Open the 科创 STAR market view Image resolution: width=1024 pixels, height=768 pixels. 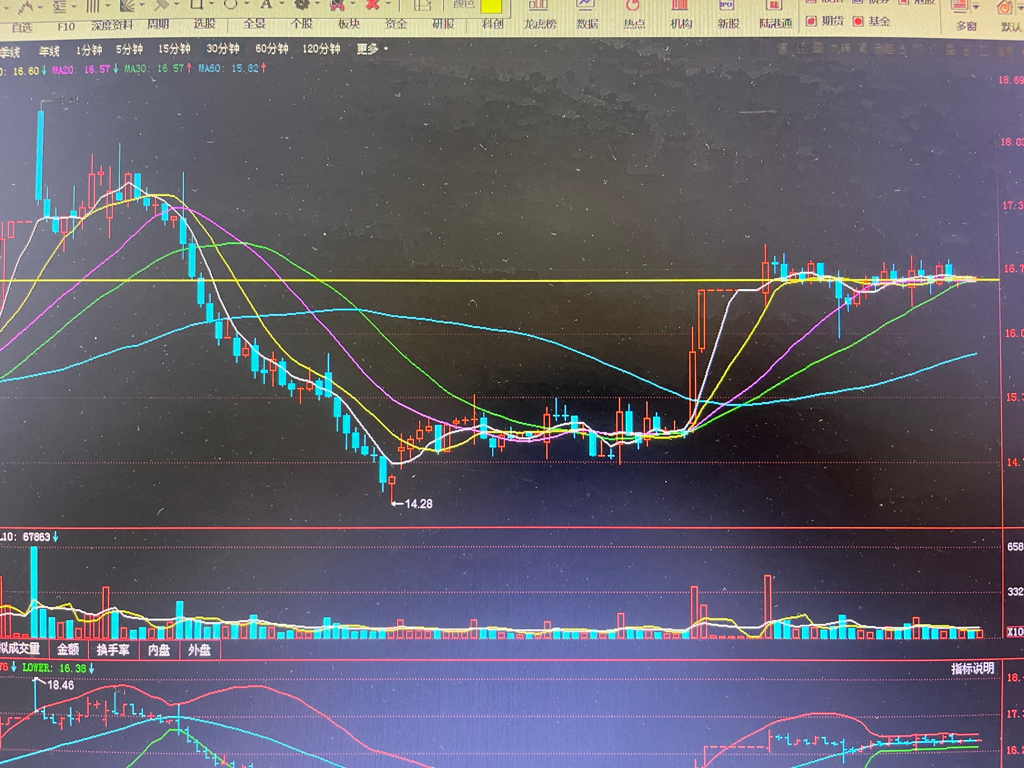[492, 24]
